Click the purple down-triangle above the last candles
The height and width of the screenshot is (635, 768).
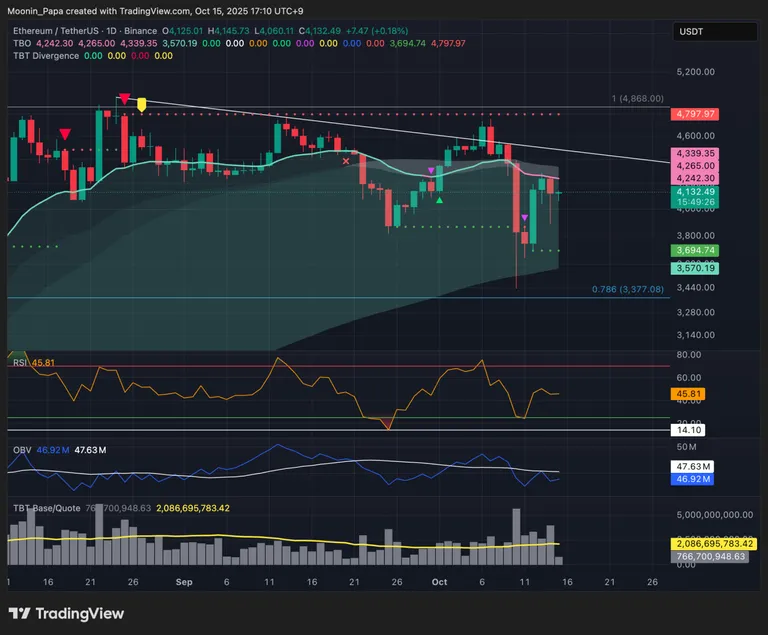(x=525, y=216)
